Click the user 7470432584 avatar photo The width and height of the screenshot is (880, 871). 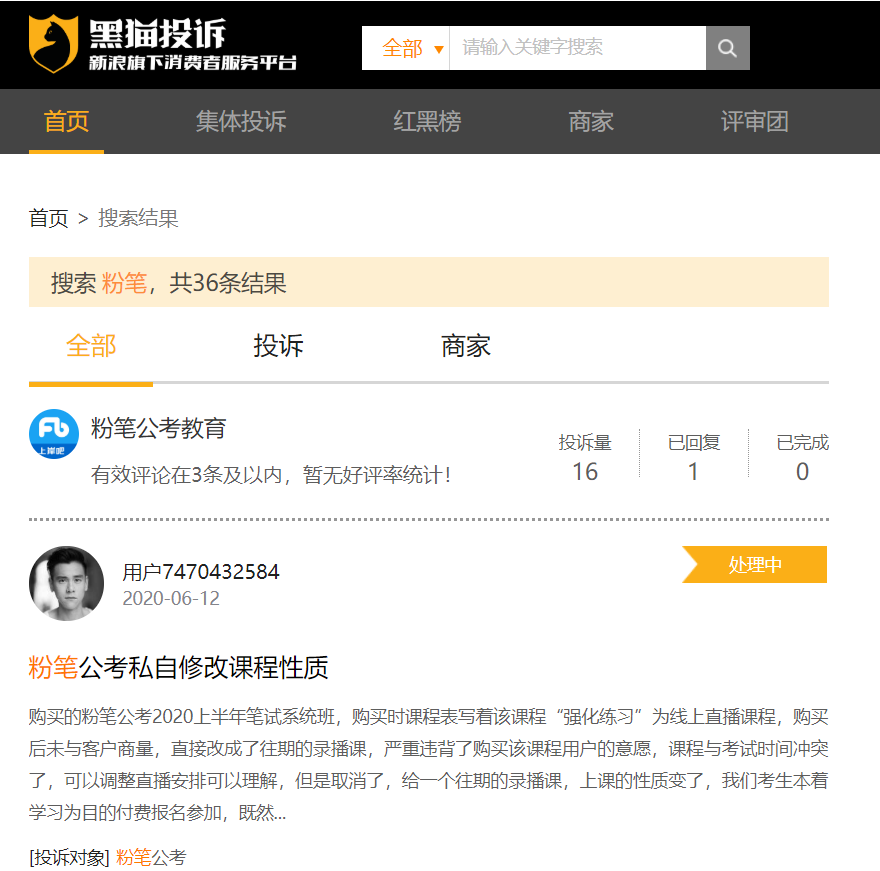point(66,583)
